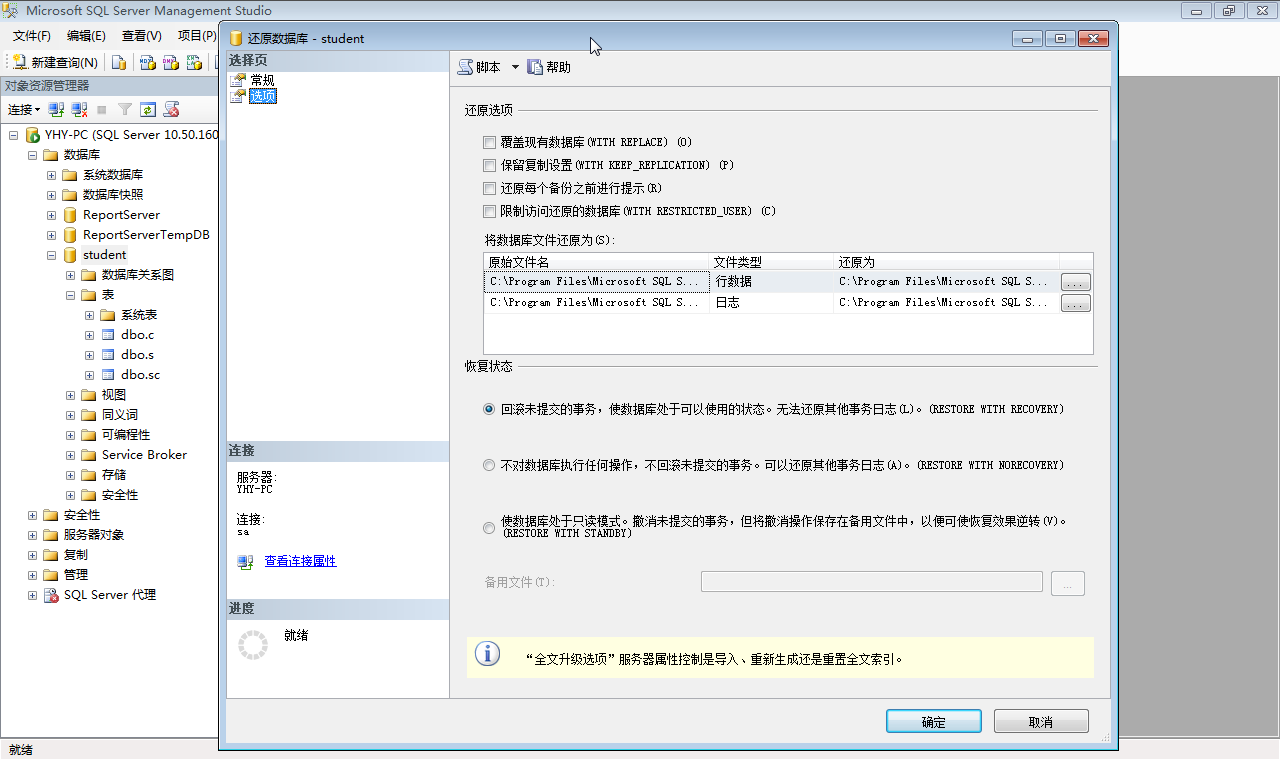This screenshot has height=760, width=1280.
Task: Open the 脚本 dropdown arrow
Action: pyautogui.click(x=515, y=67)
